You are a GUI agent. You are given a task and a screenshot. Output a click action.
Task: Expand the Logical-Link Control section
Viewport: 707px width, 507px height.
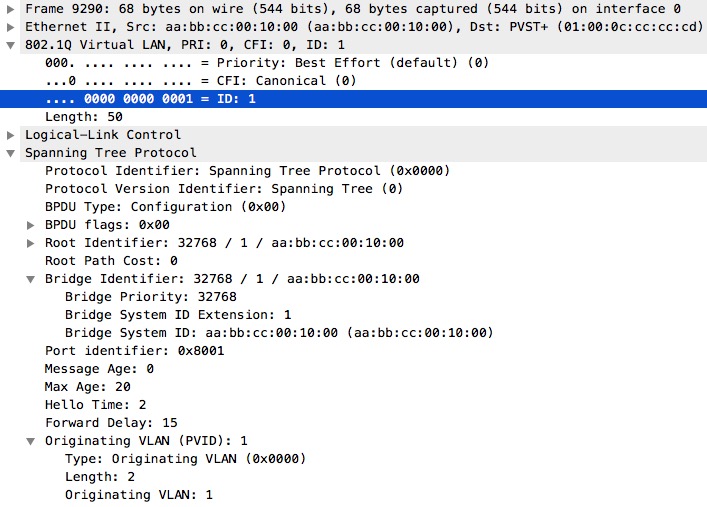pyautogui.click(x=11, y=135)
